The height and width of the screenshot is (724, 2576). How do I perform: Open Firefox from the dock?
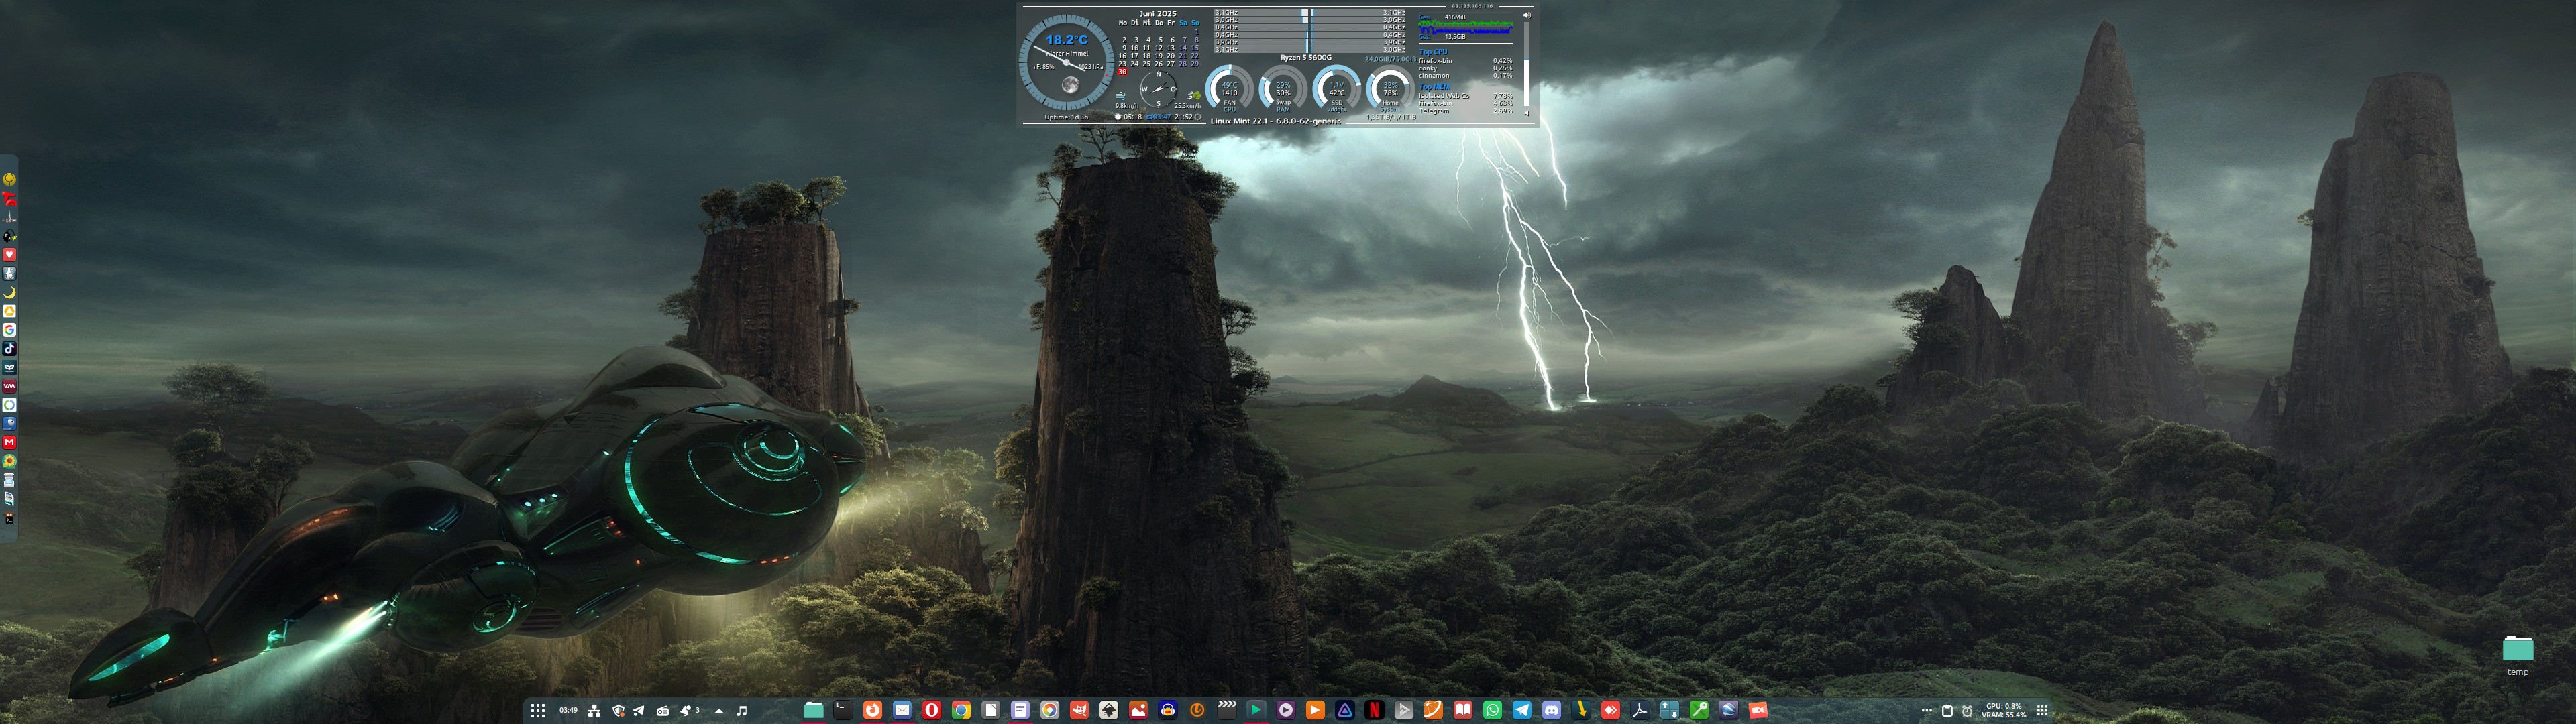click(x=873, y=710)
